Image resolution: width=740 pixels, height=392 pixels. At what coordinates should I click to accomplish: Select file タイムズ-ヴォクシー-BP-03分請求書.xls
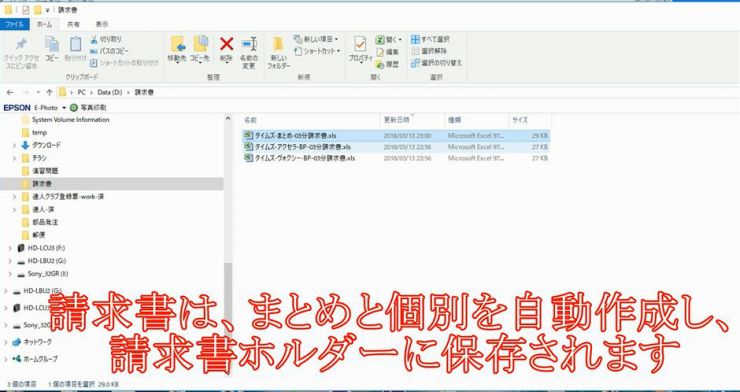[396, 158]
